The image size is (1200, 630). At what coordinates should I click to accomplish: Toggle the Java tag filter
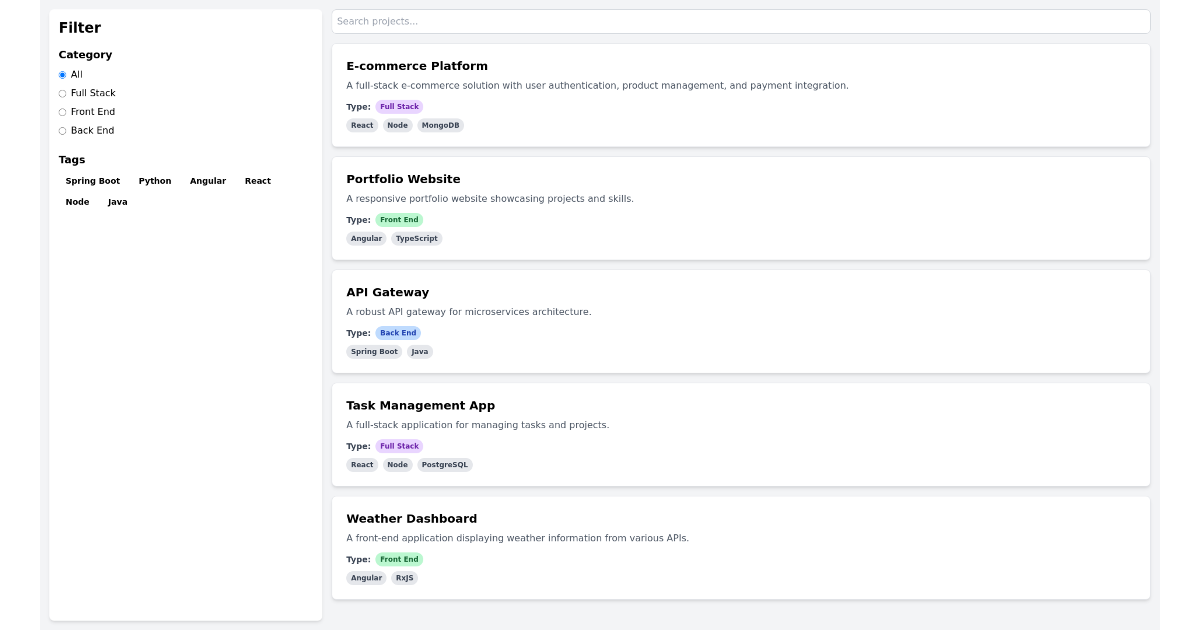(x=118, y=202)
